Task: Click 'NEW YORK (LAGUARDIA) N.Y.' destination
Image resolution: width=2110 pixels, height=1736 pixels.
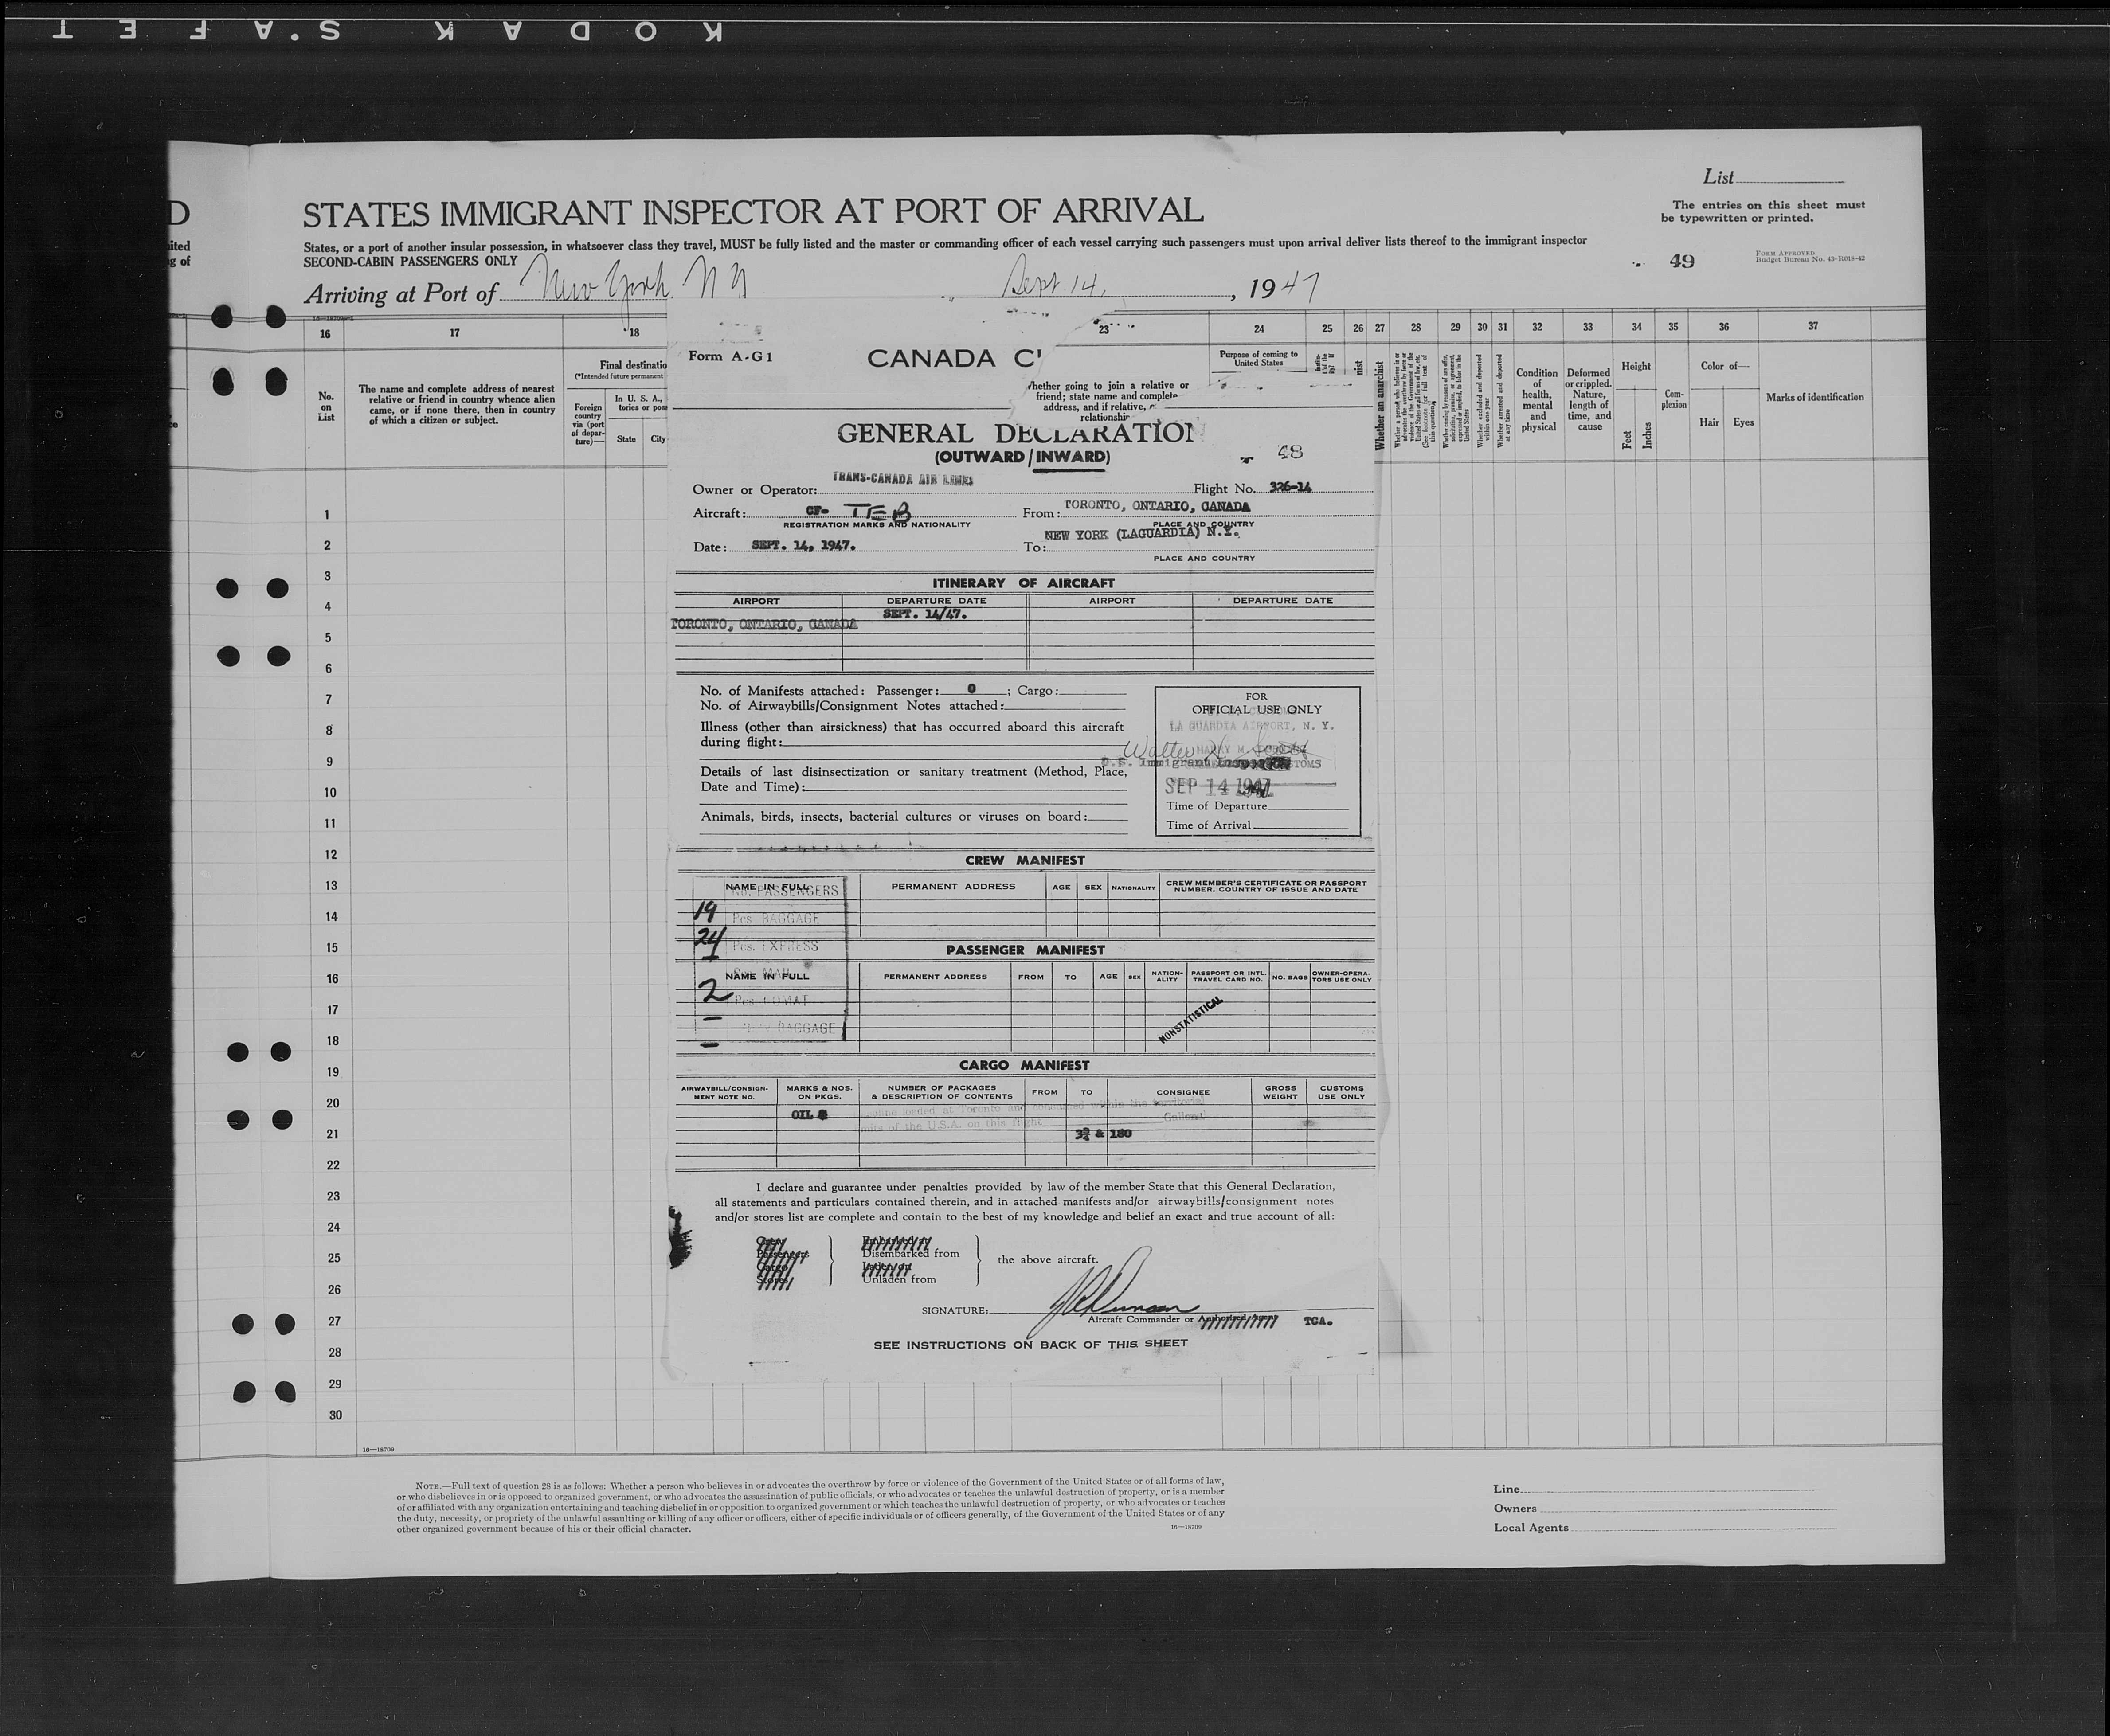Action: pos(1142,534)
